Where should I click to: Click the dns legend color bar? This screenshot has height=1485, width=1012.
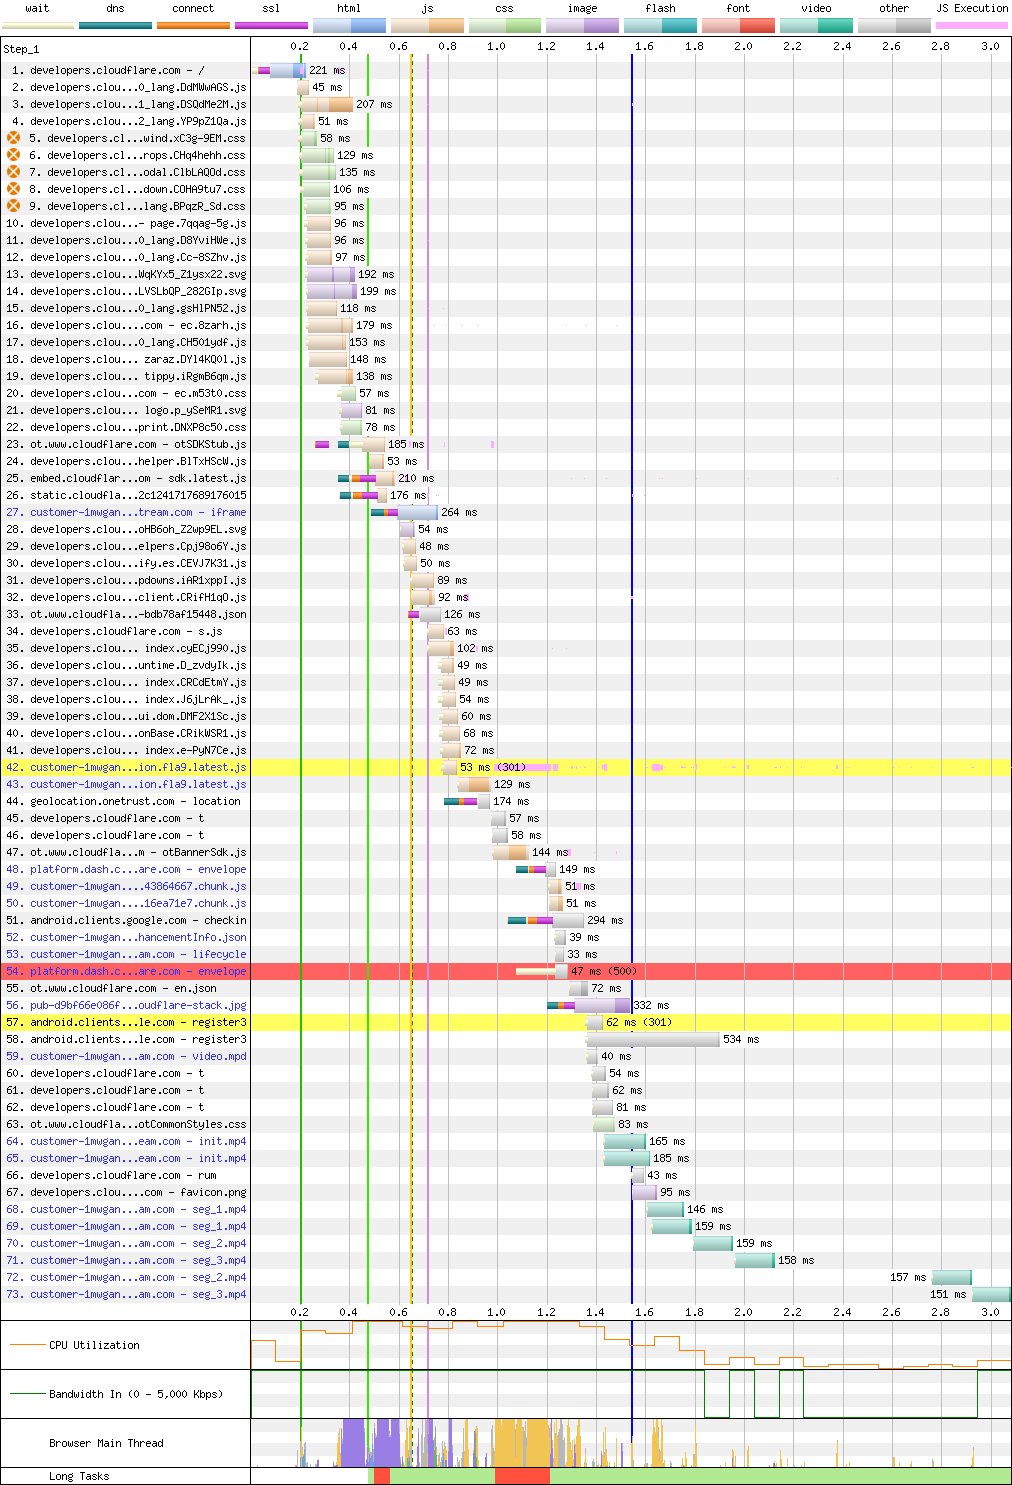pyautogui.click(x=115, y=25)
